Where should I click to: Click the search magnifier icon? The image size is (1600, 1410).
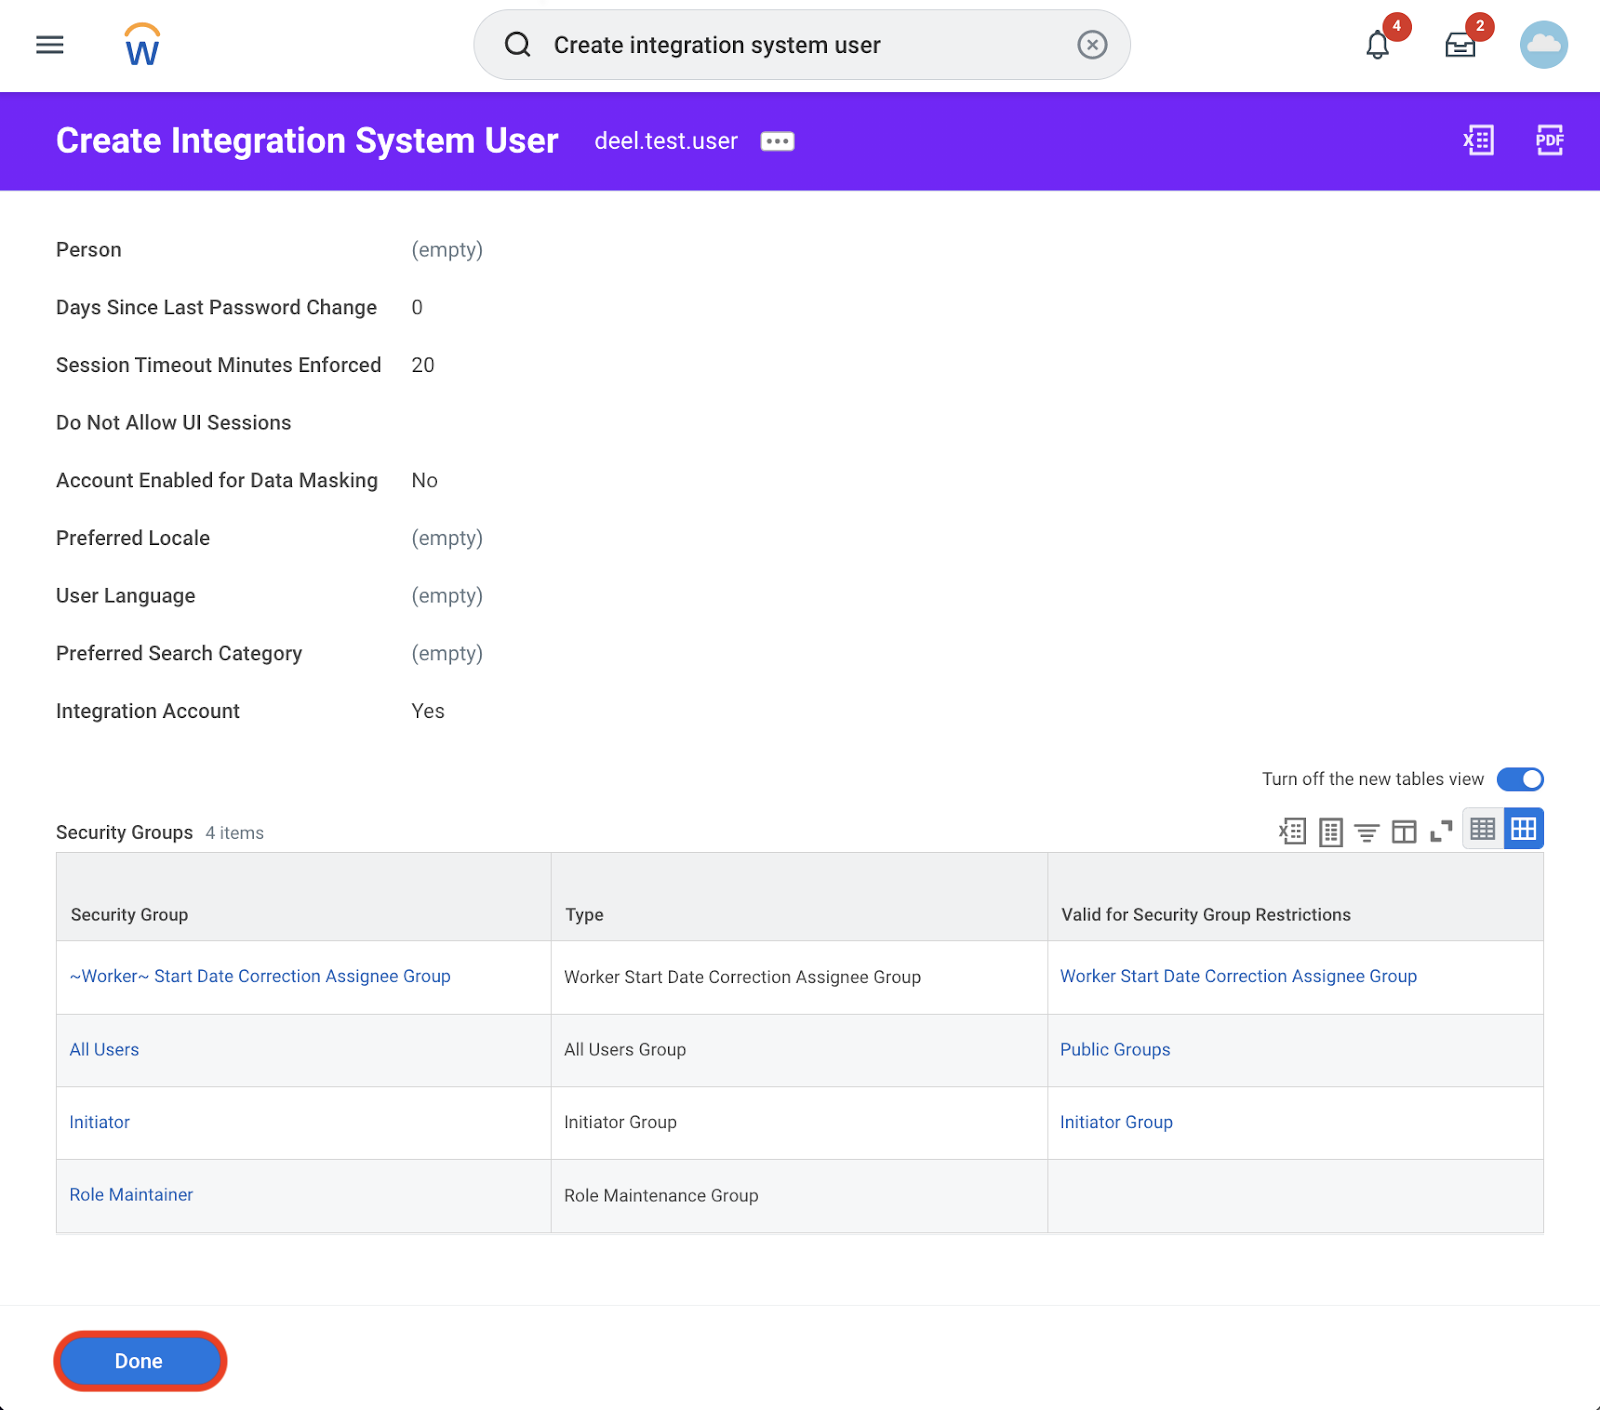click(x=517, y=45)
